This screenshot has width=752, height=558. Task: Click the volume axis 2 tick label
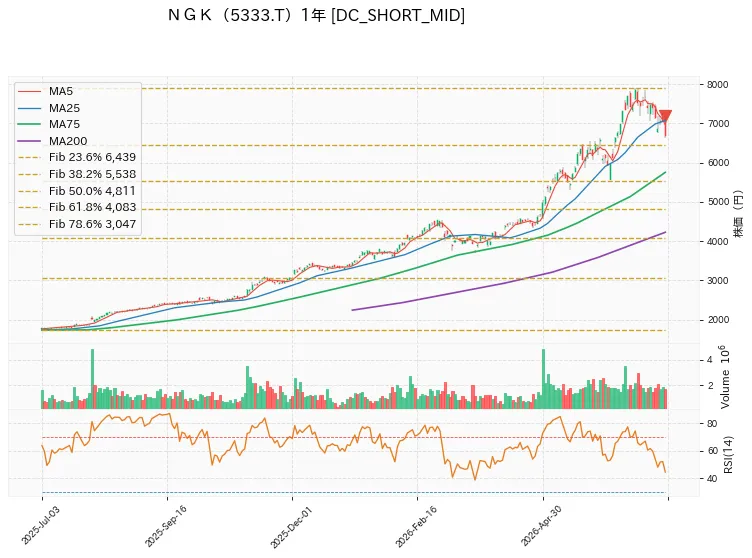709,386
